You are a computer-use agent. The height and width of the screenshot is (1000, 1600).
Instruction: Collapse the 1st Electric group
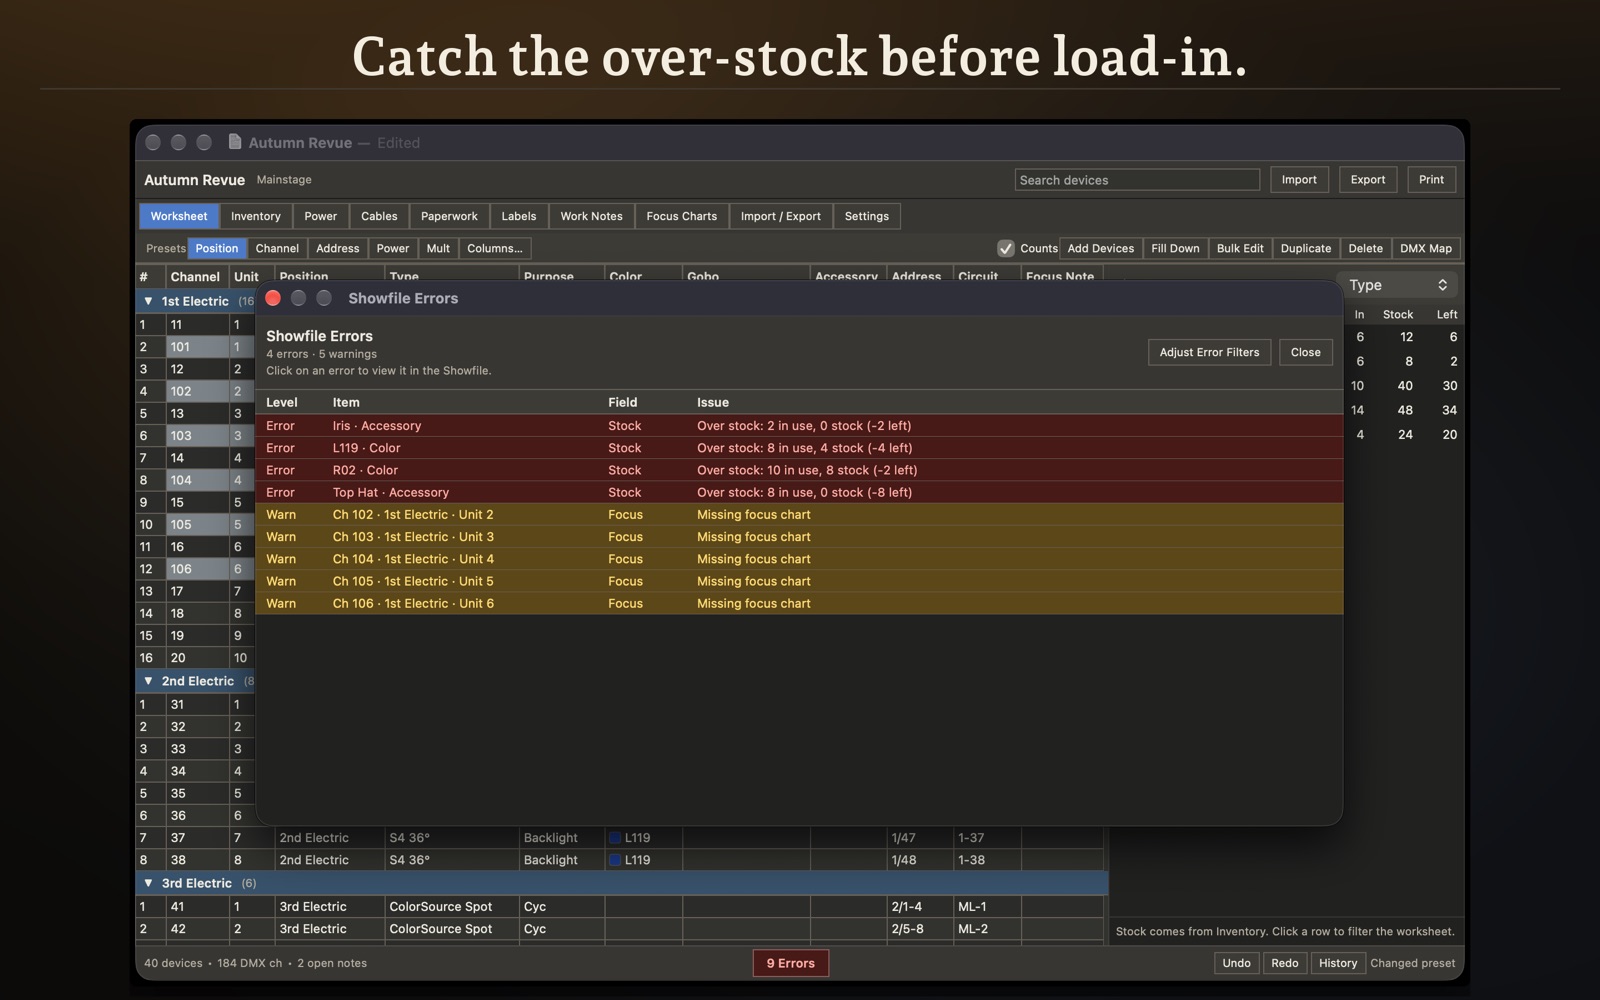[x=148, y=301]
